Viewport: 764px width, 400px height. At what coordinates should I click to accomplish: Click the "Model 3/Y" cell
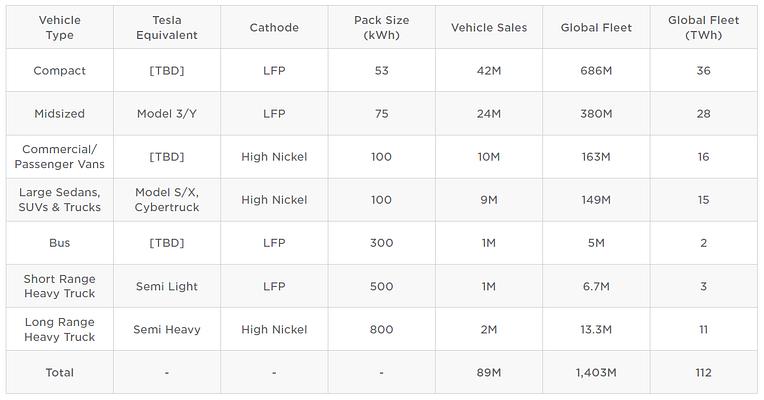[x=167, y=114]
